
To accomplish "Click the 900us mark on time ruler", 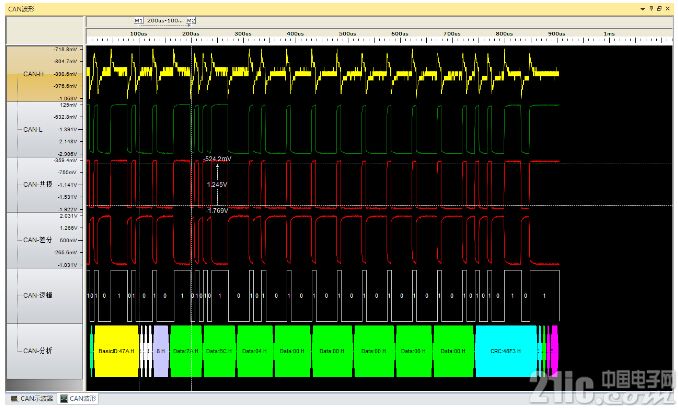I will [x=556, y=34].
